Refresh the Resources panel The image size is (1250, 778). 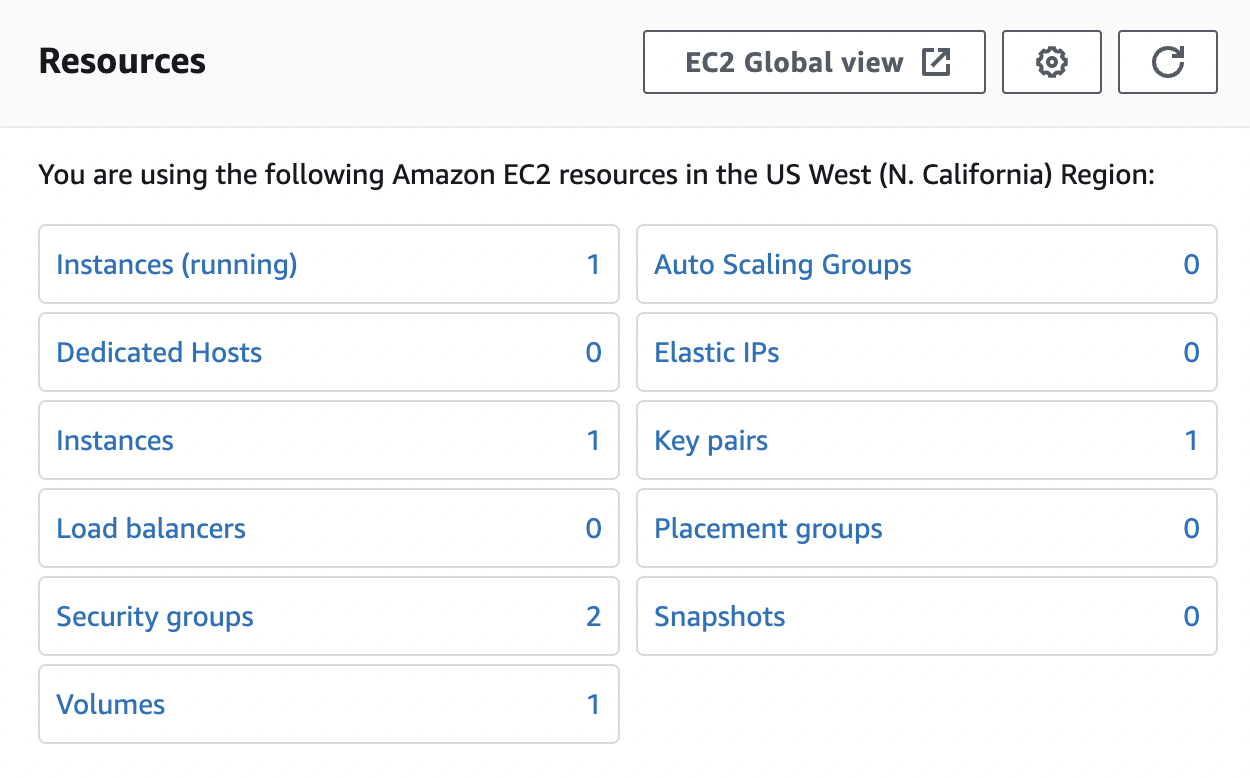[x=1167, y=63]
